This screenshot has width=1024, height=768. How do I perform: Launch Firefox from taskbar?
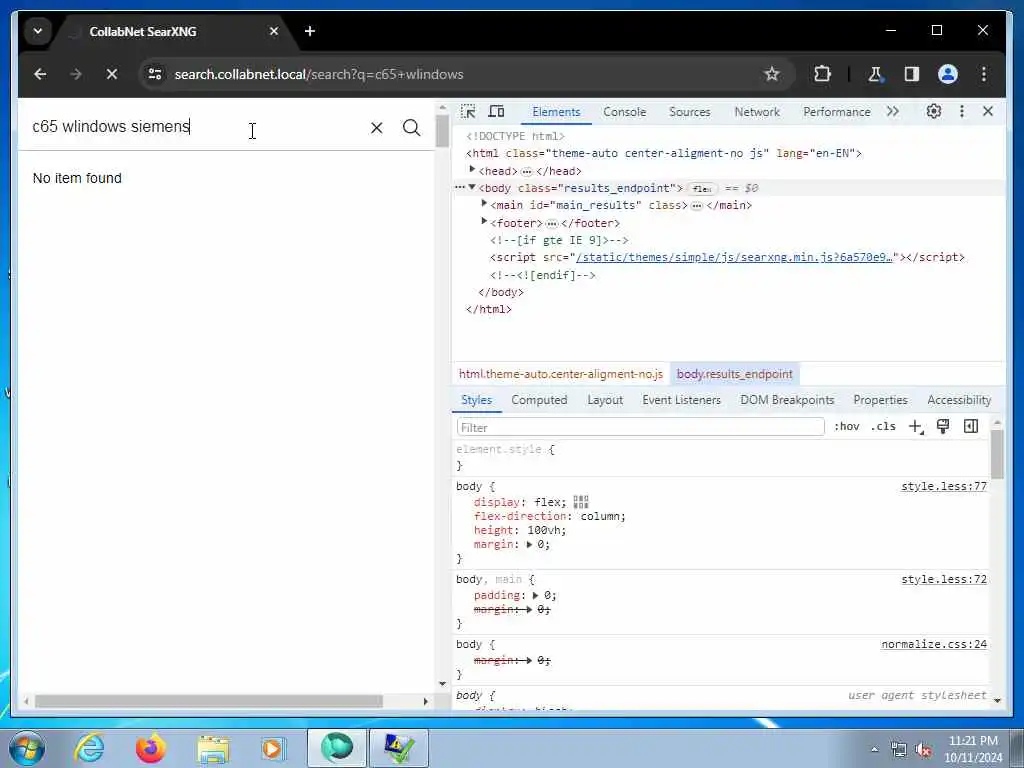click(150, 748)
